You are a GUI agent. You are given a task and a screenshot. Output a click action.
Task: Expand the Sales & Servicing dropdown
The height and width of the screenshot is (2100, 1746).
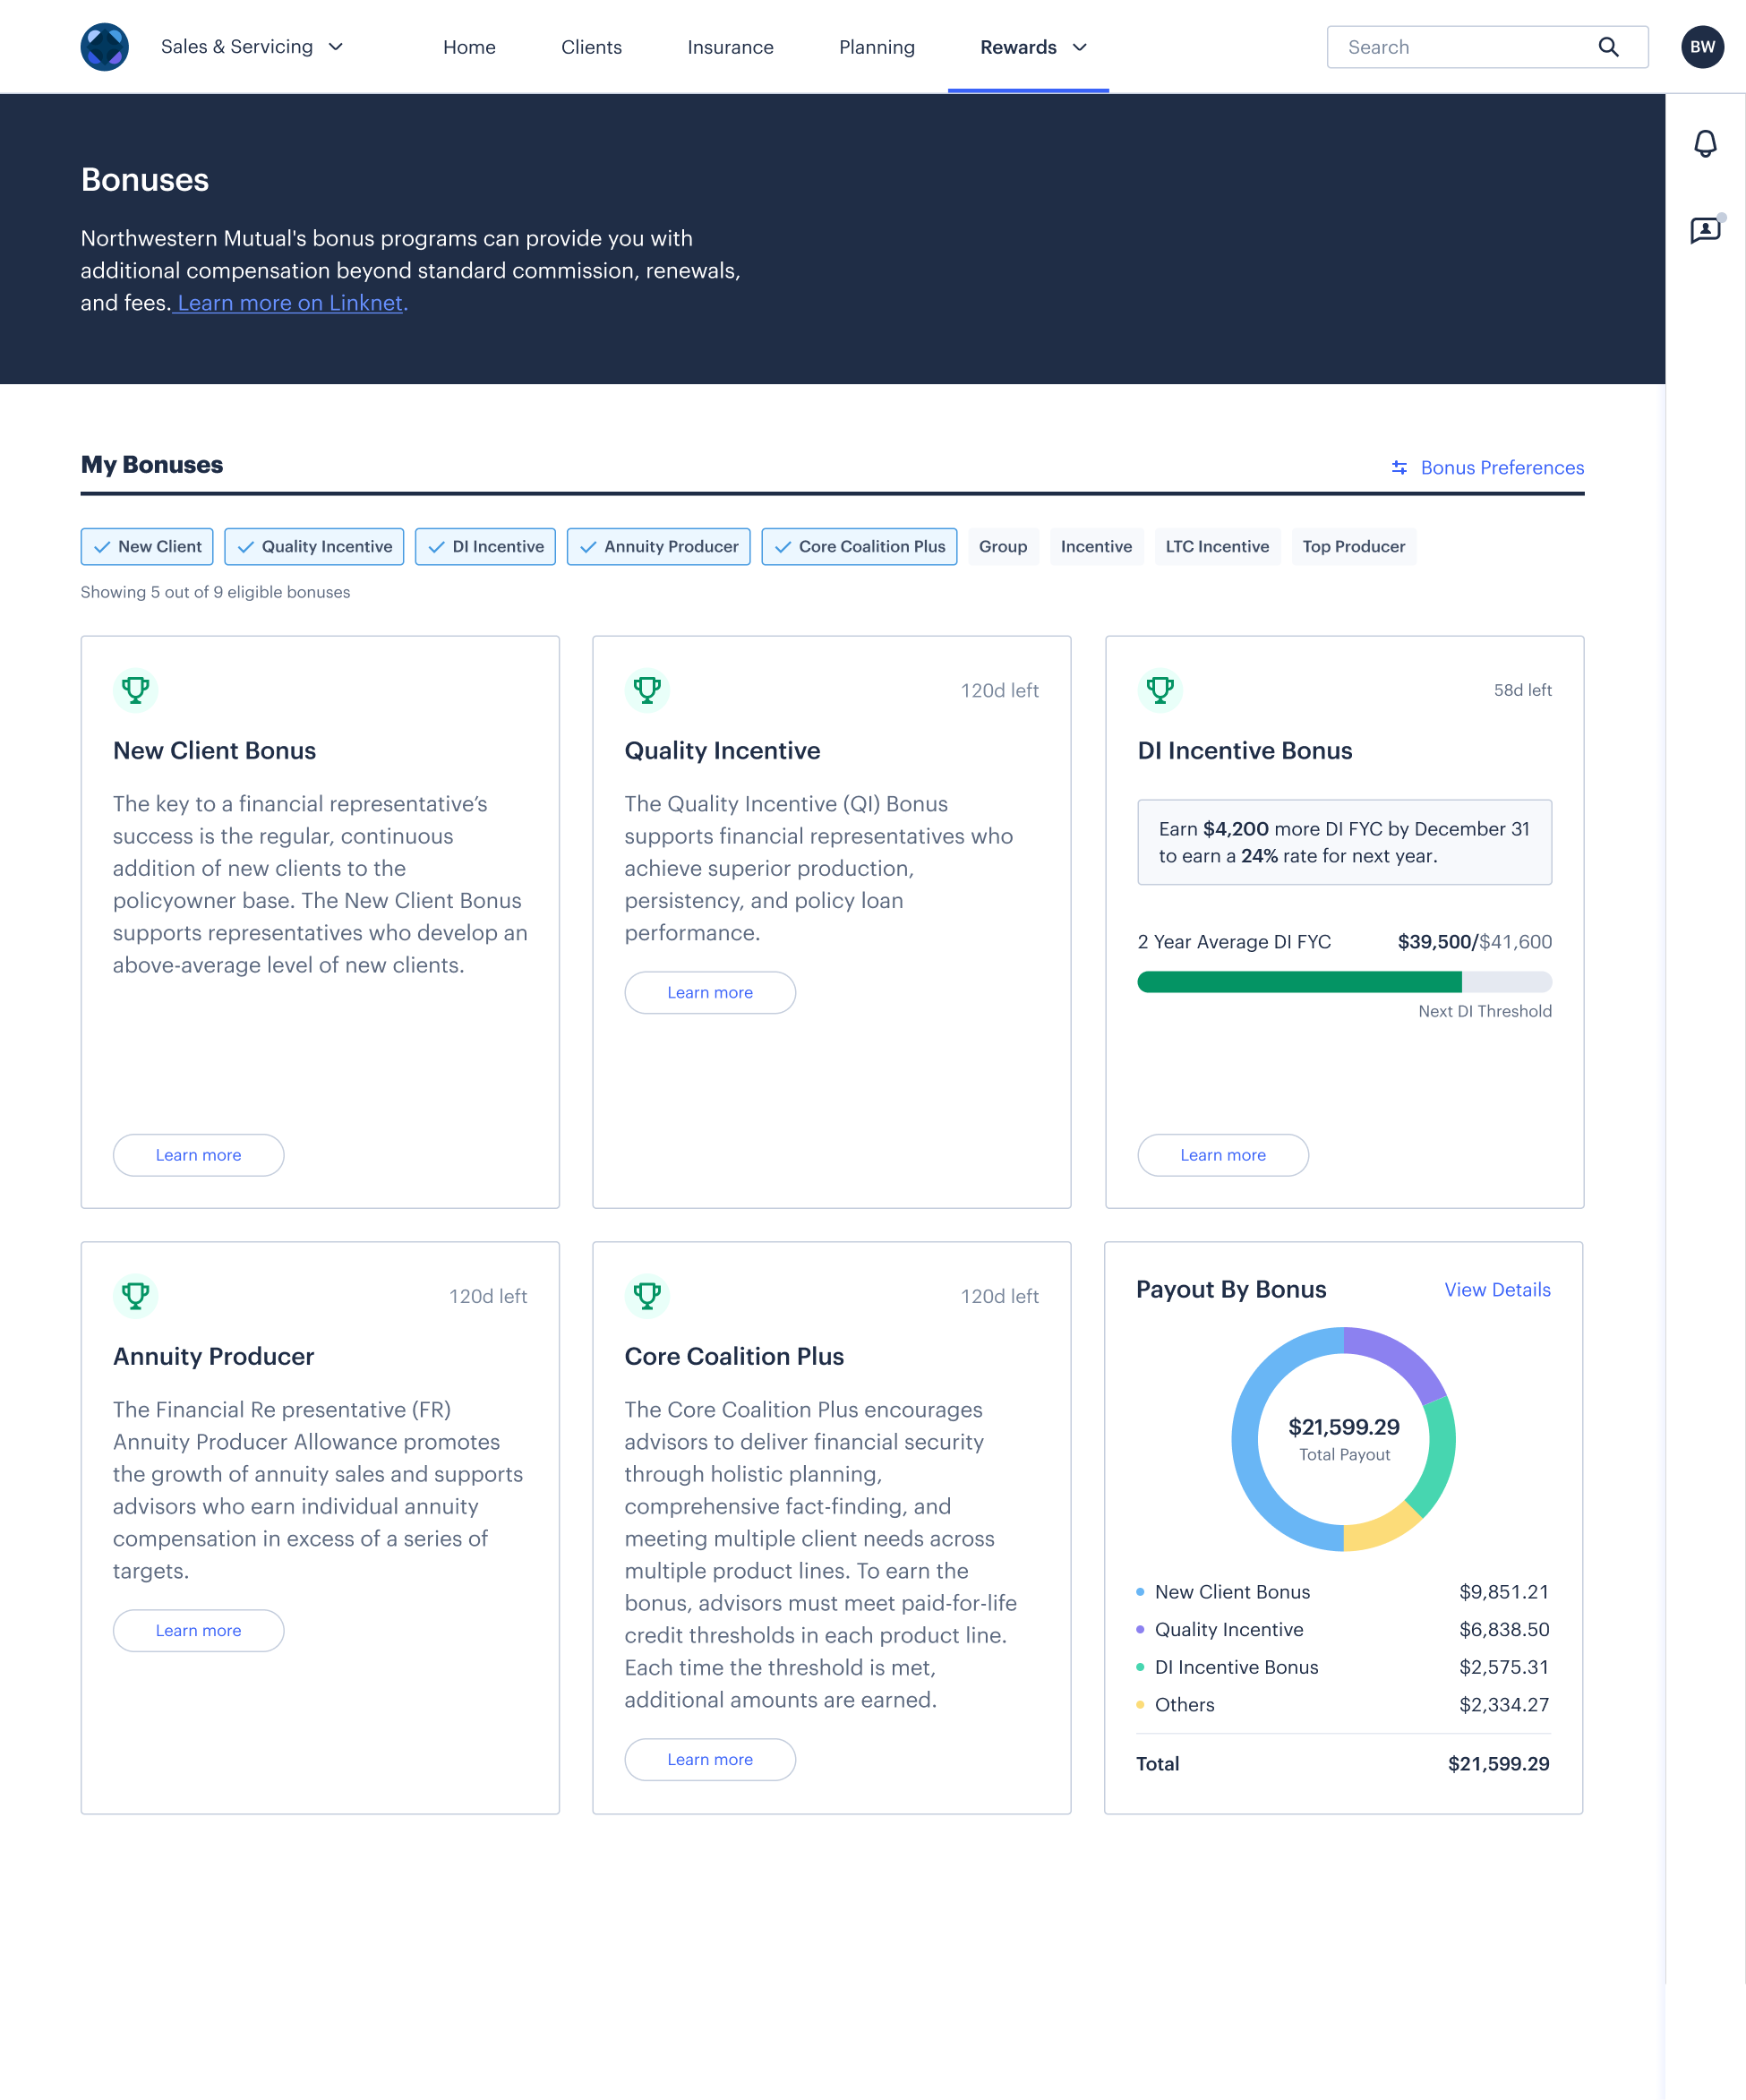point(252,47)
